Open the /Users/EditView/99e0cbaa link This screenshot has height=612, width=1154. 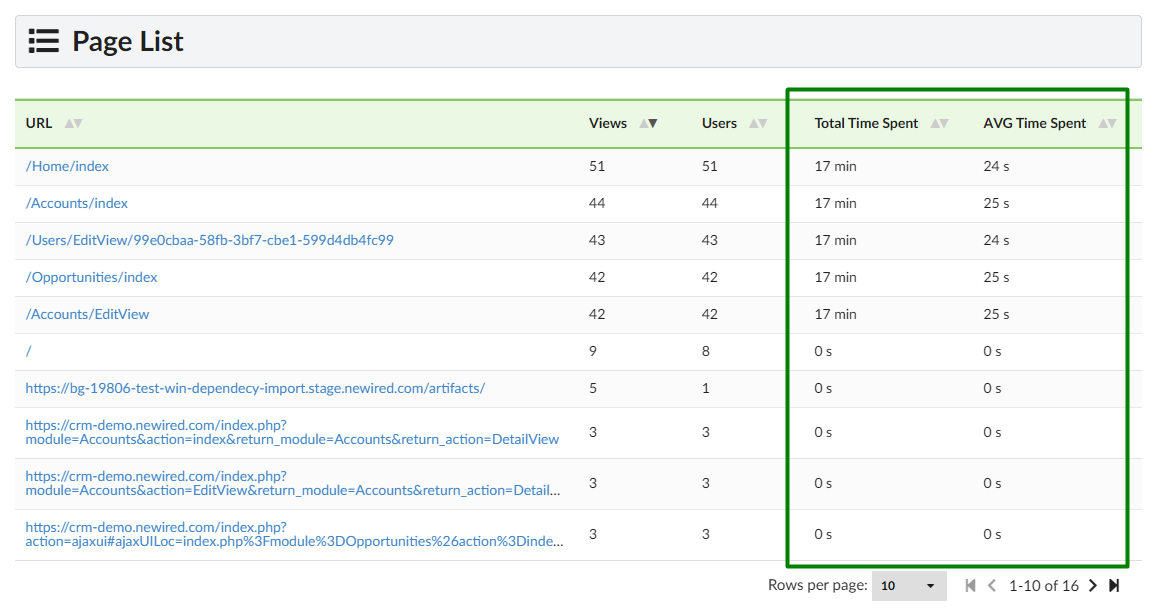[x=210, y=240]
